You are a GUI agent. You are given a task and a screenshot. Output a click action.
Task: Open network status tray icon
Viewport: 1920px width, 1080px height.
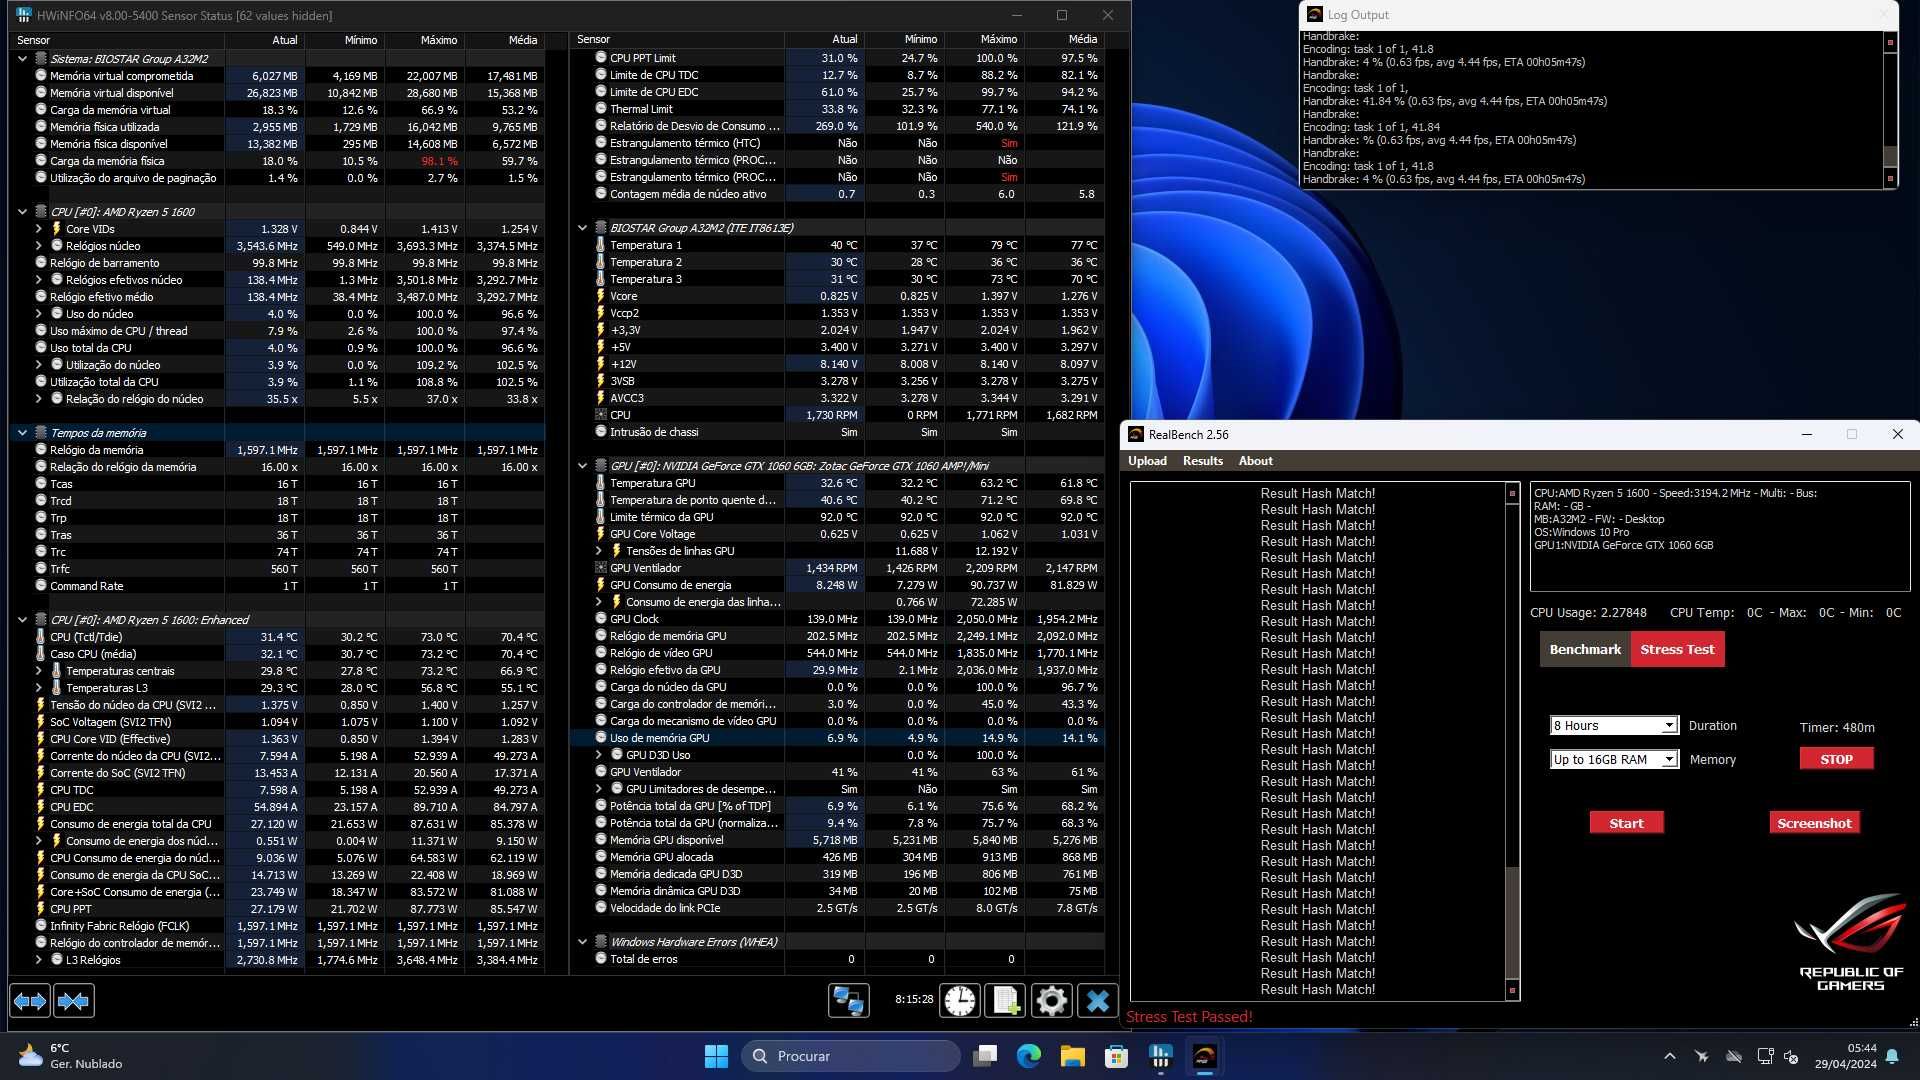tap(1765, 1056)
